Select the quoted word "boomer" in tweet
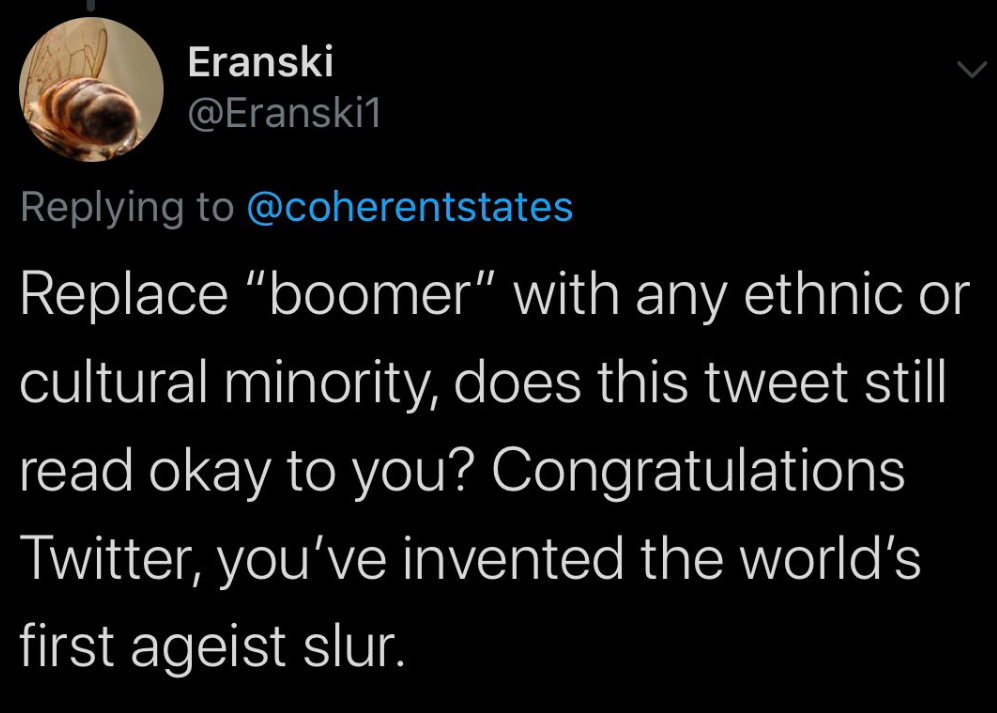The width and height of the screenshot is (997, 713). pos(369,294)
